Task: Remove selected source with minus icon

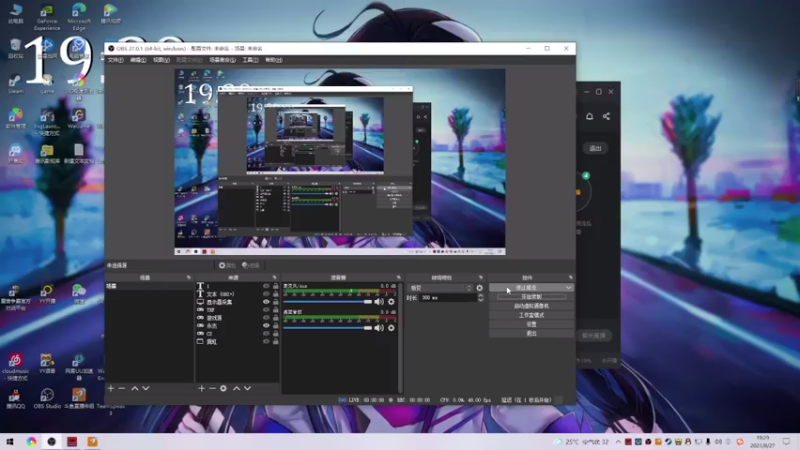Action: 212,388
